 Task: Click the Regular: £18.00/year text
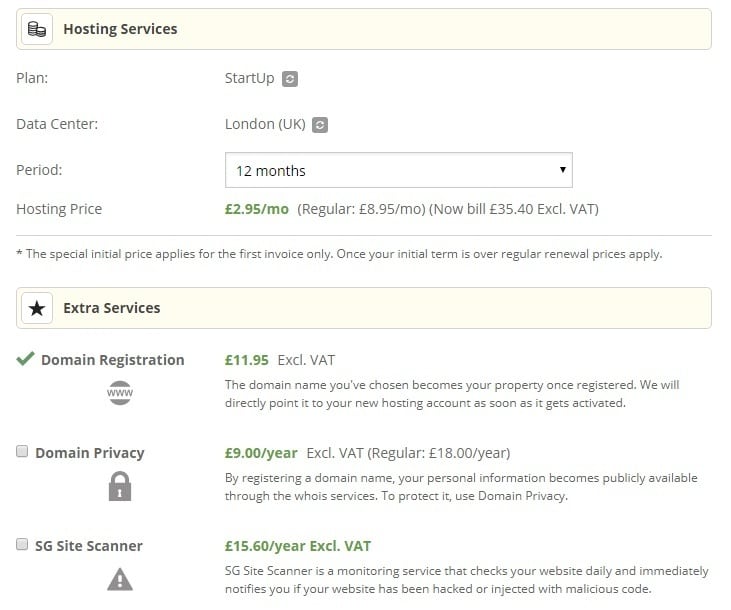(439, 453)
